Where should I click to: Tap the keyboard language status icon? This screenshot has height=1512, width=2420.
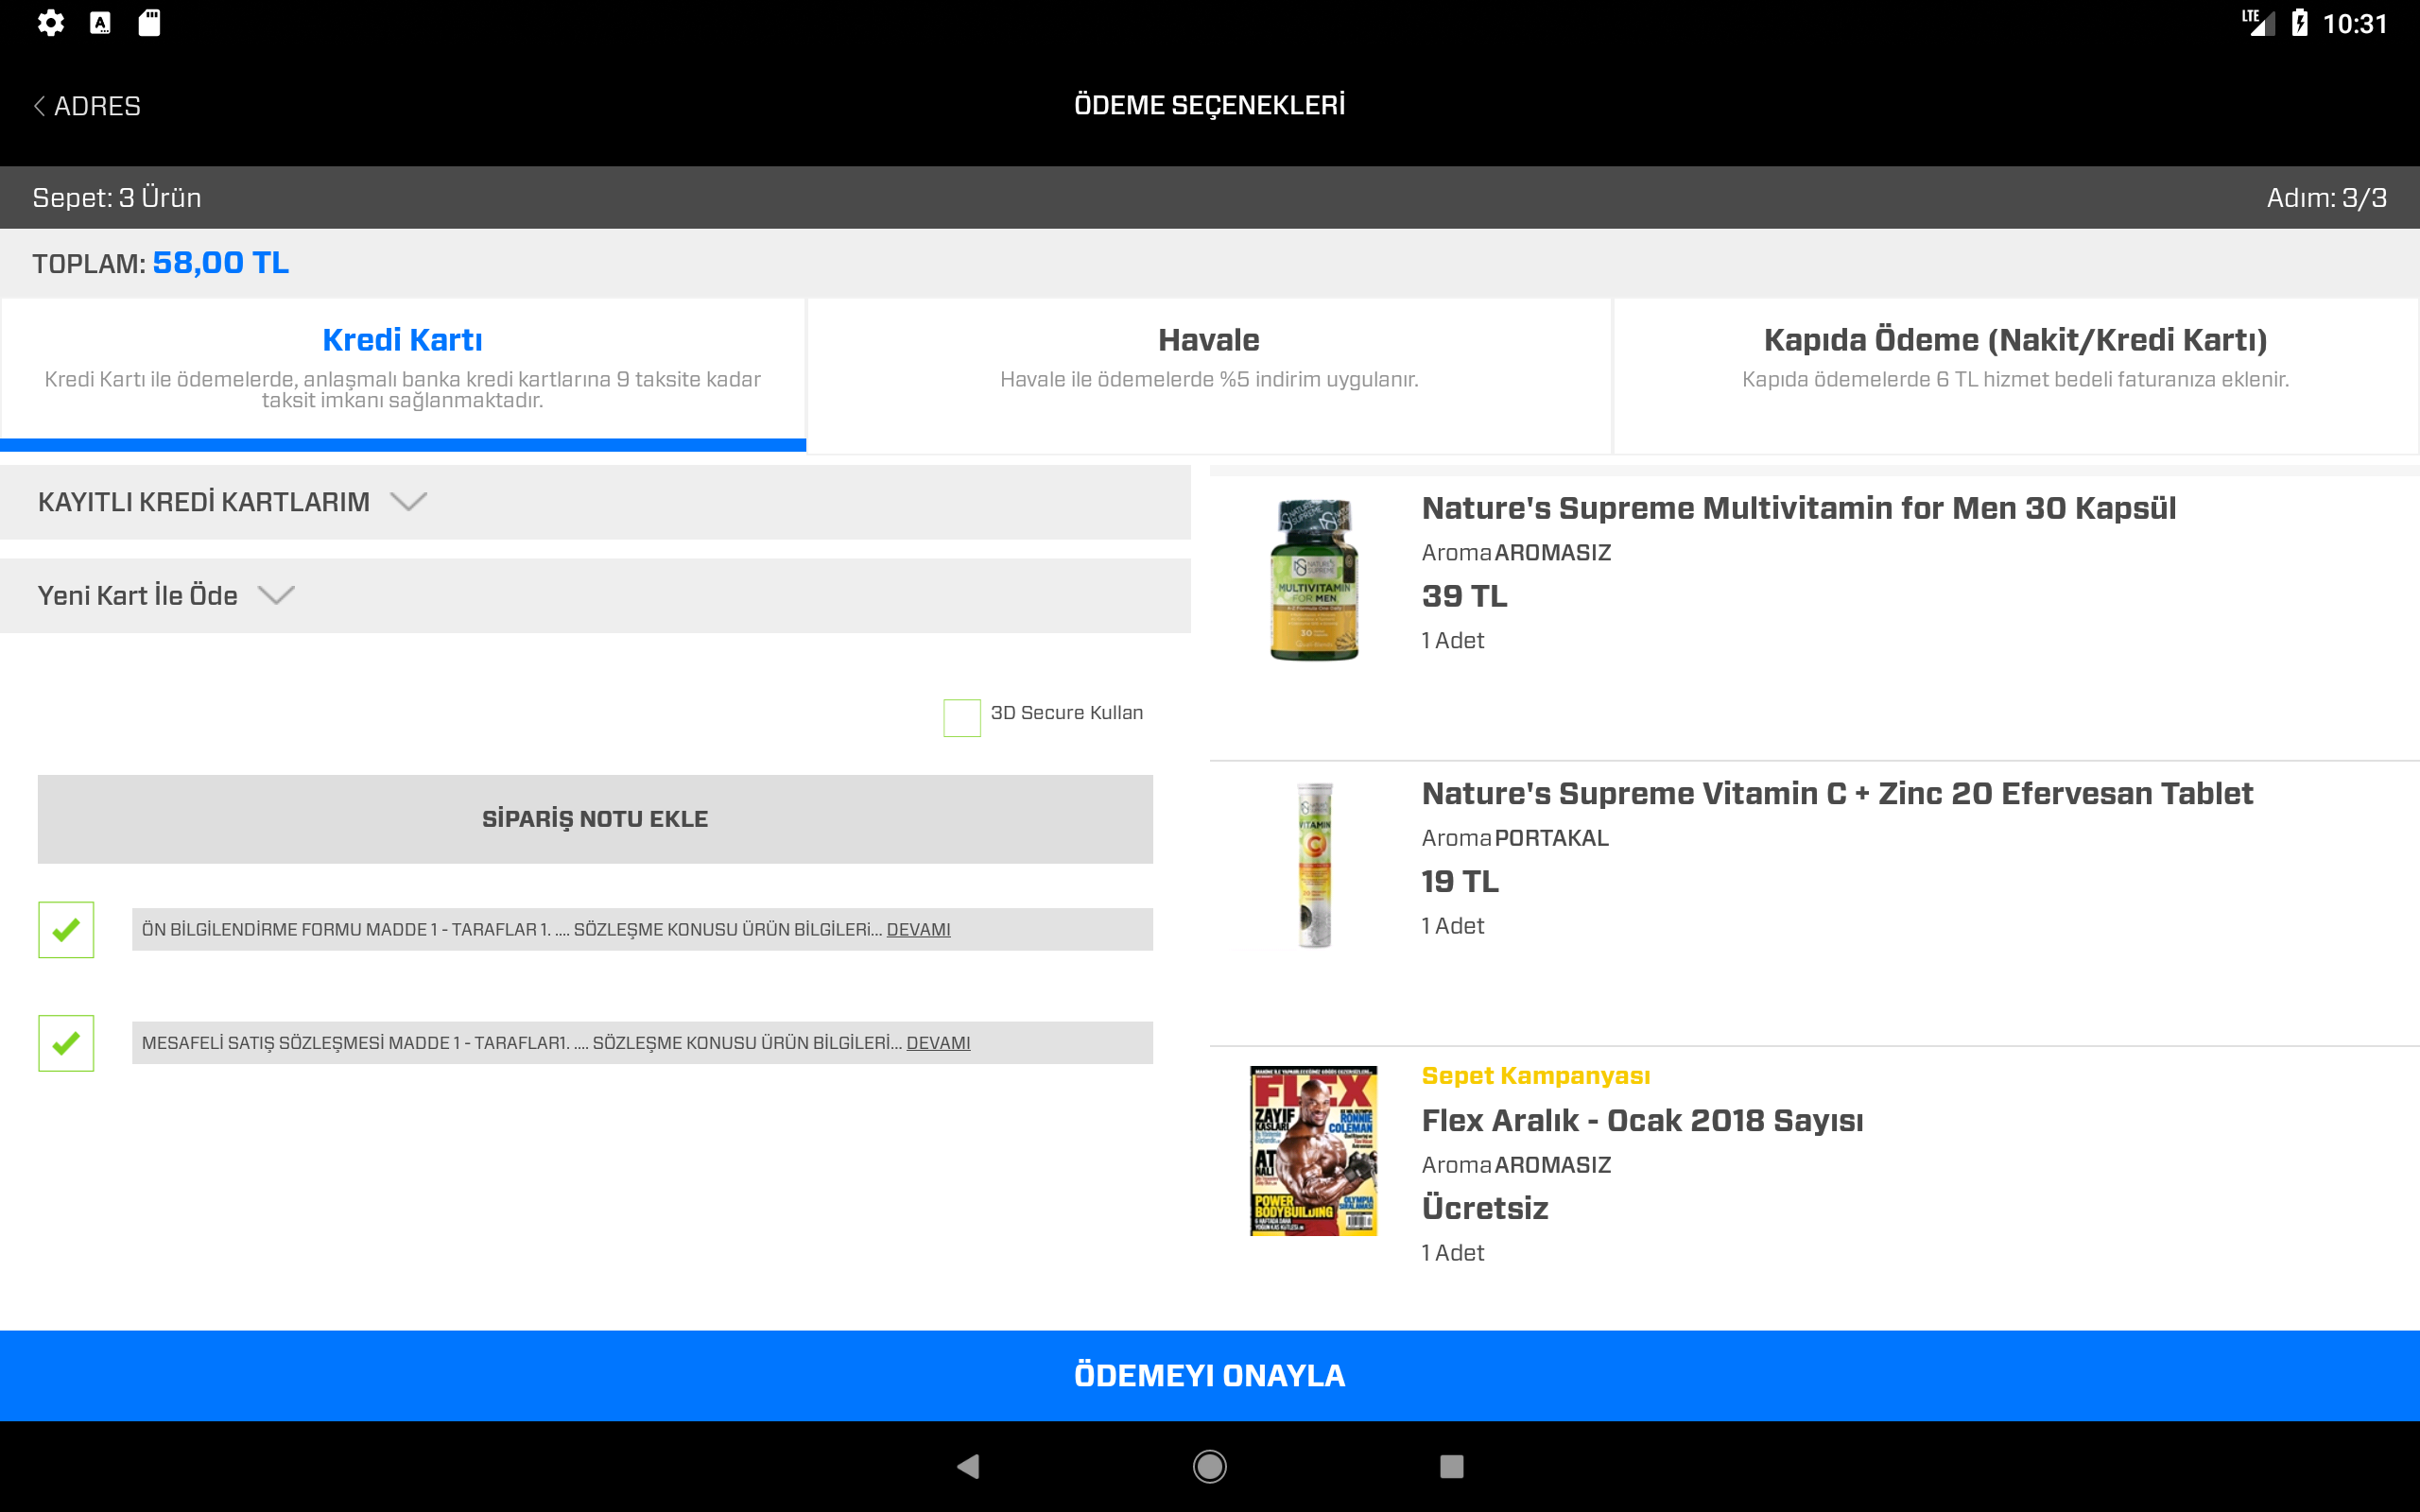pos(100,23)
